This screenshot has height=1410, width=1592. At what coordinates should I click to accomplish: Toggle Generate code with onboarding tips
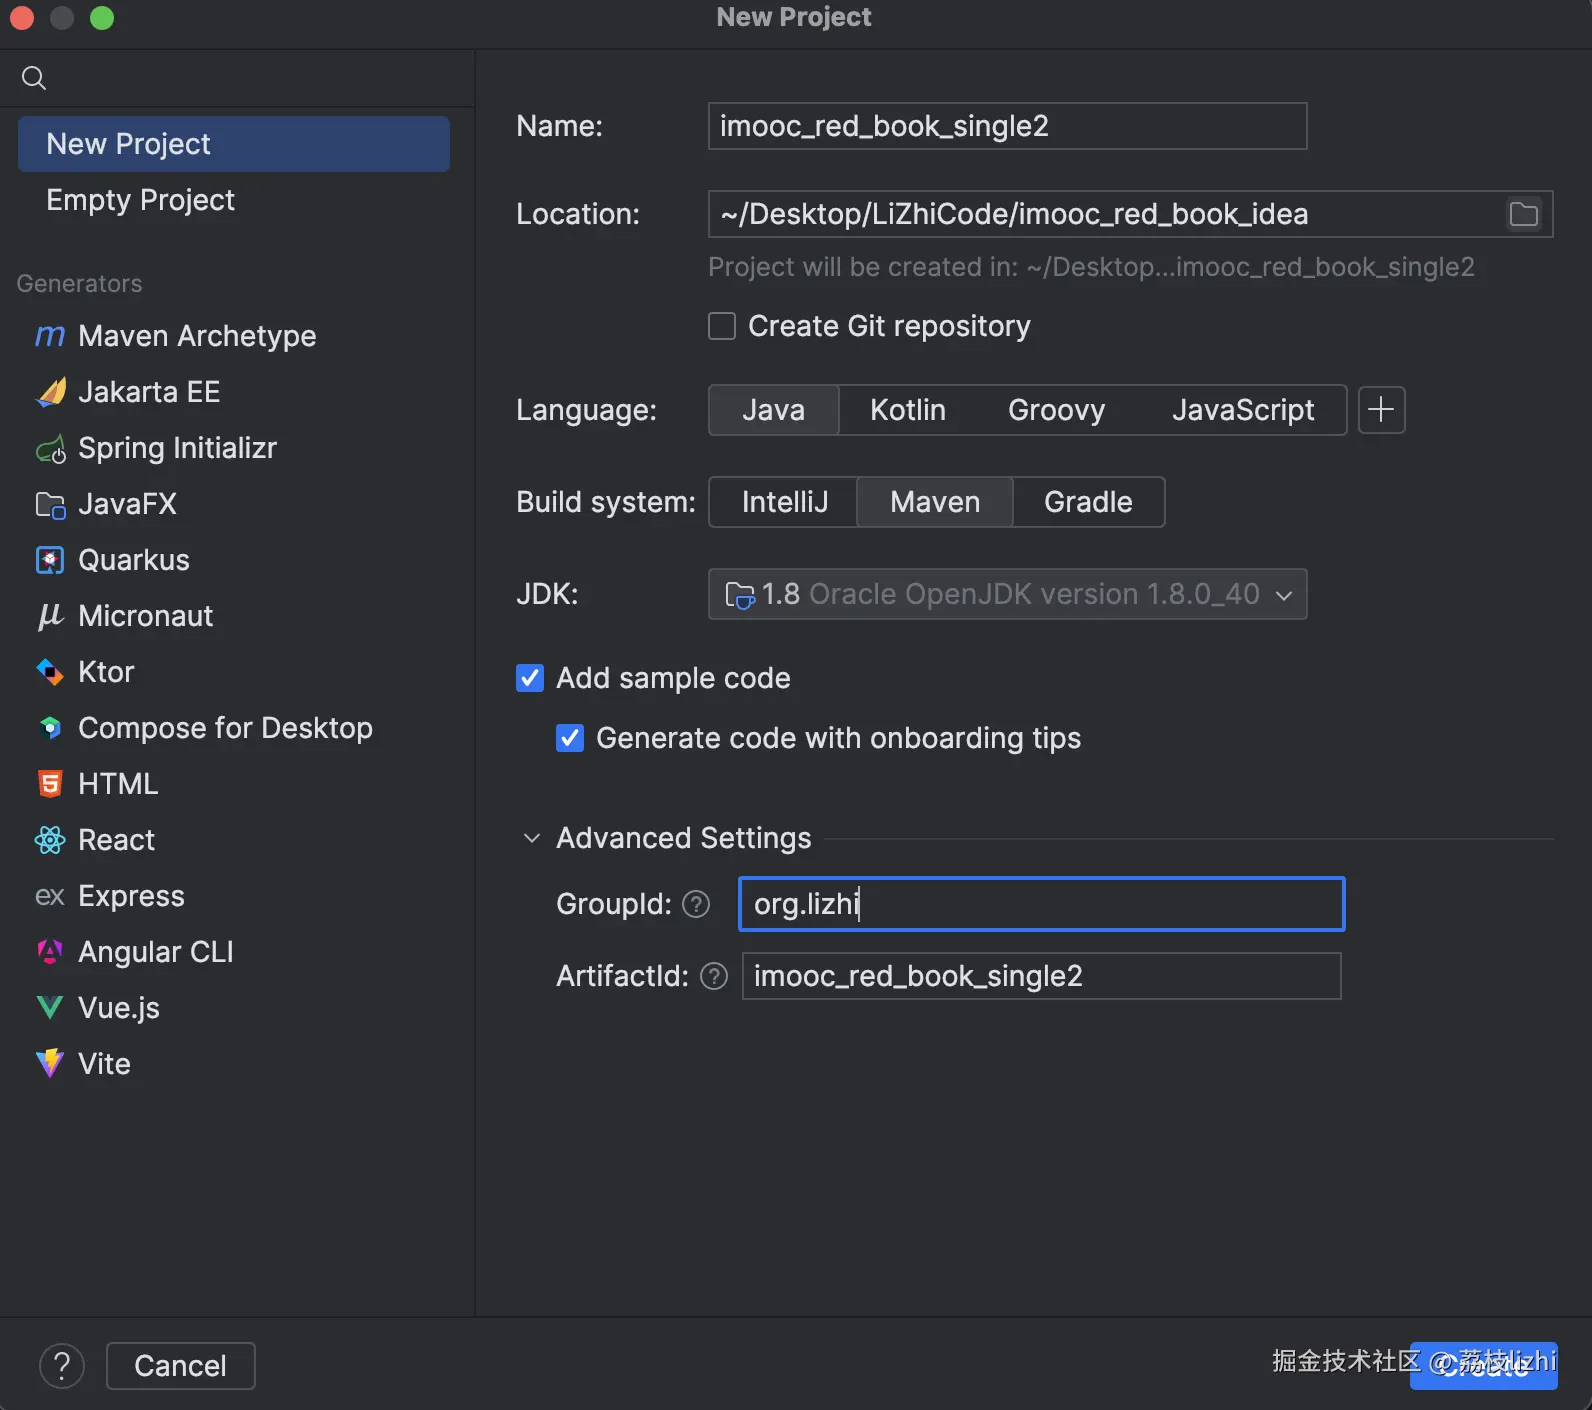[x=570, y=738]
